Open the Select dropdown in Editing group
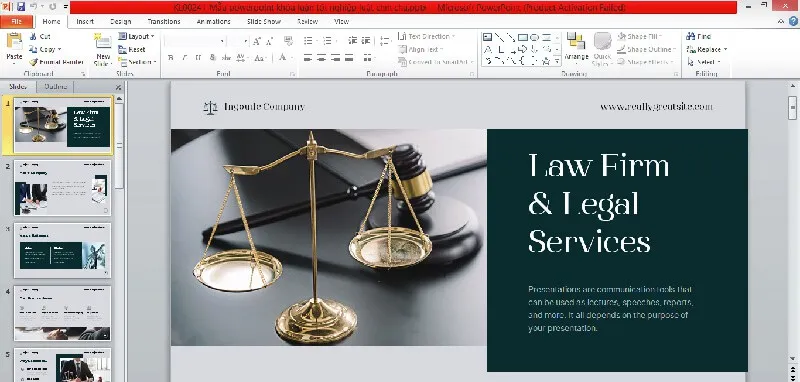 [x=704, y=62]
